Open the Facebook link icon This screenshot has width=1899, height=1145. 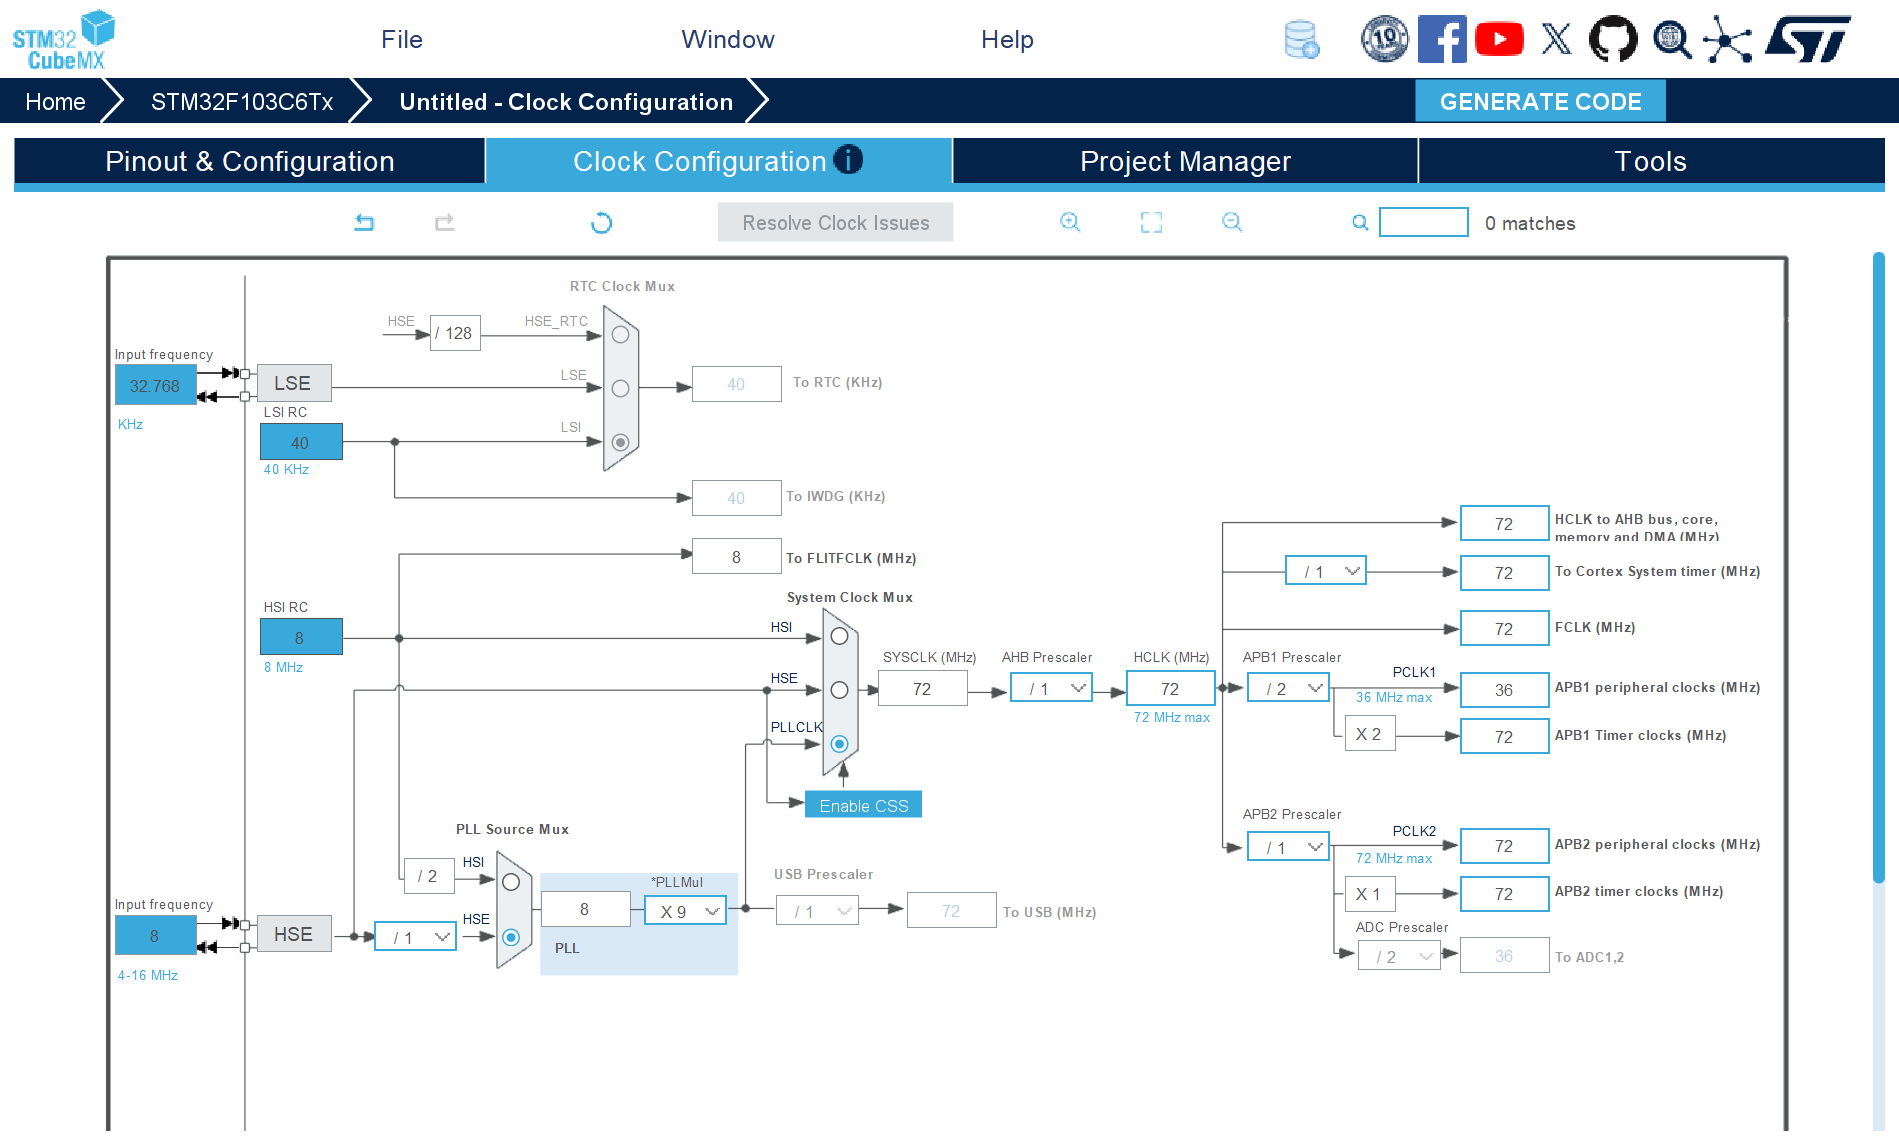pyautogui.click(x=1442, y=39)
